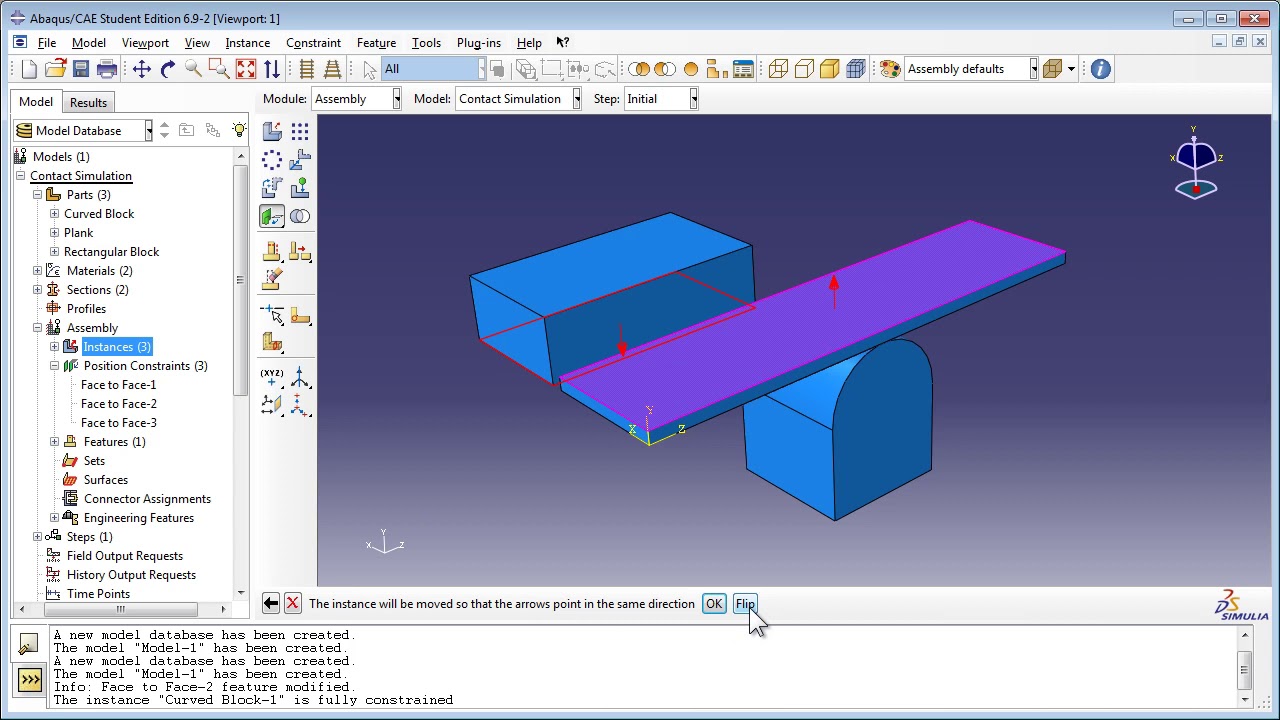Image resolution: width=1280 pixels, height=720 pixels.
Task: Click the Create Datum Point XYZ icon
Action: click(x=272, y=377)
